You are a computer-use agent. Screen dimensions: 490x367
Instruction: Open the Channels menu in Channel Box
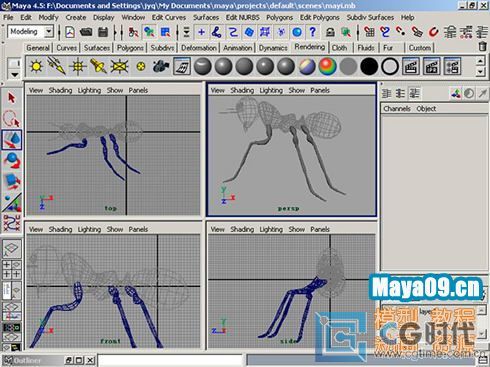click(x=397, y=109)
